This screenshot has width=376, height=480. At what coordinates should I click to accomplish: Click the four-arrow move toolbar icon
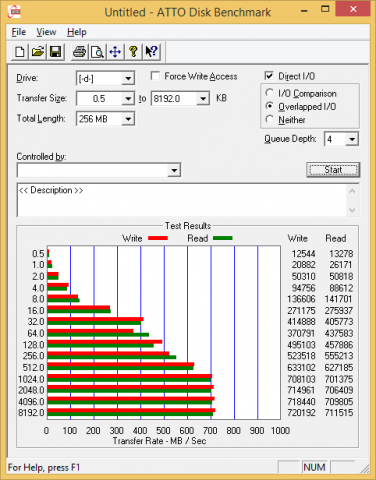[x=115, y=52]
